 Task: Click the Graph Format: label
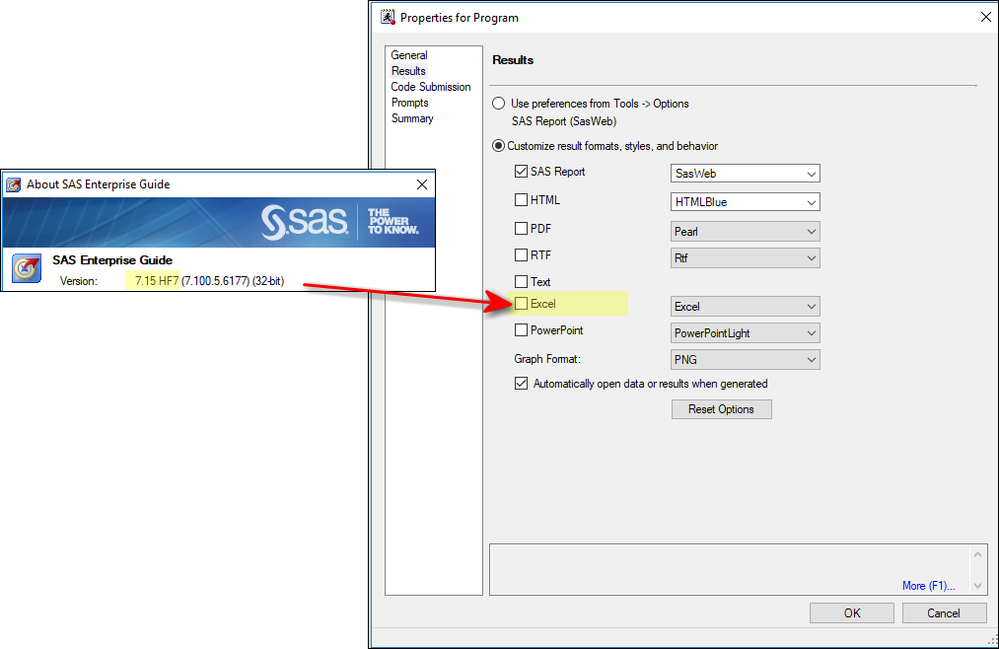547,359
